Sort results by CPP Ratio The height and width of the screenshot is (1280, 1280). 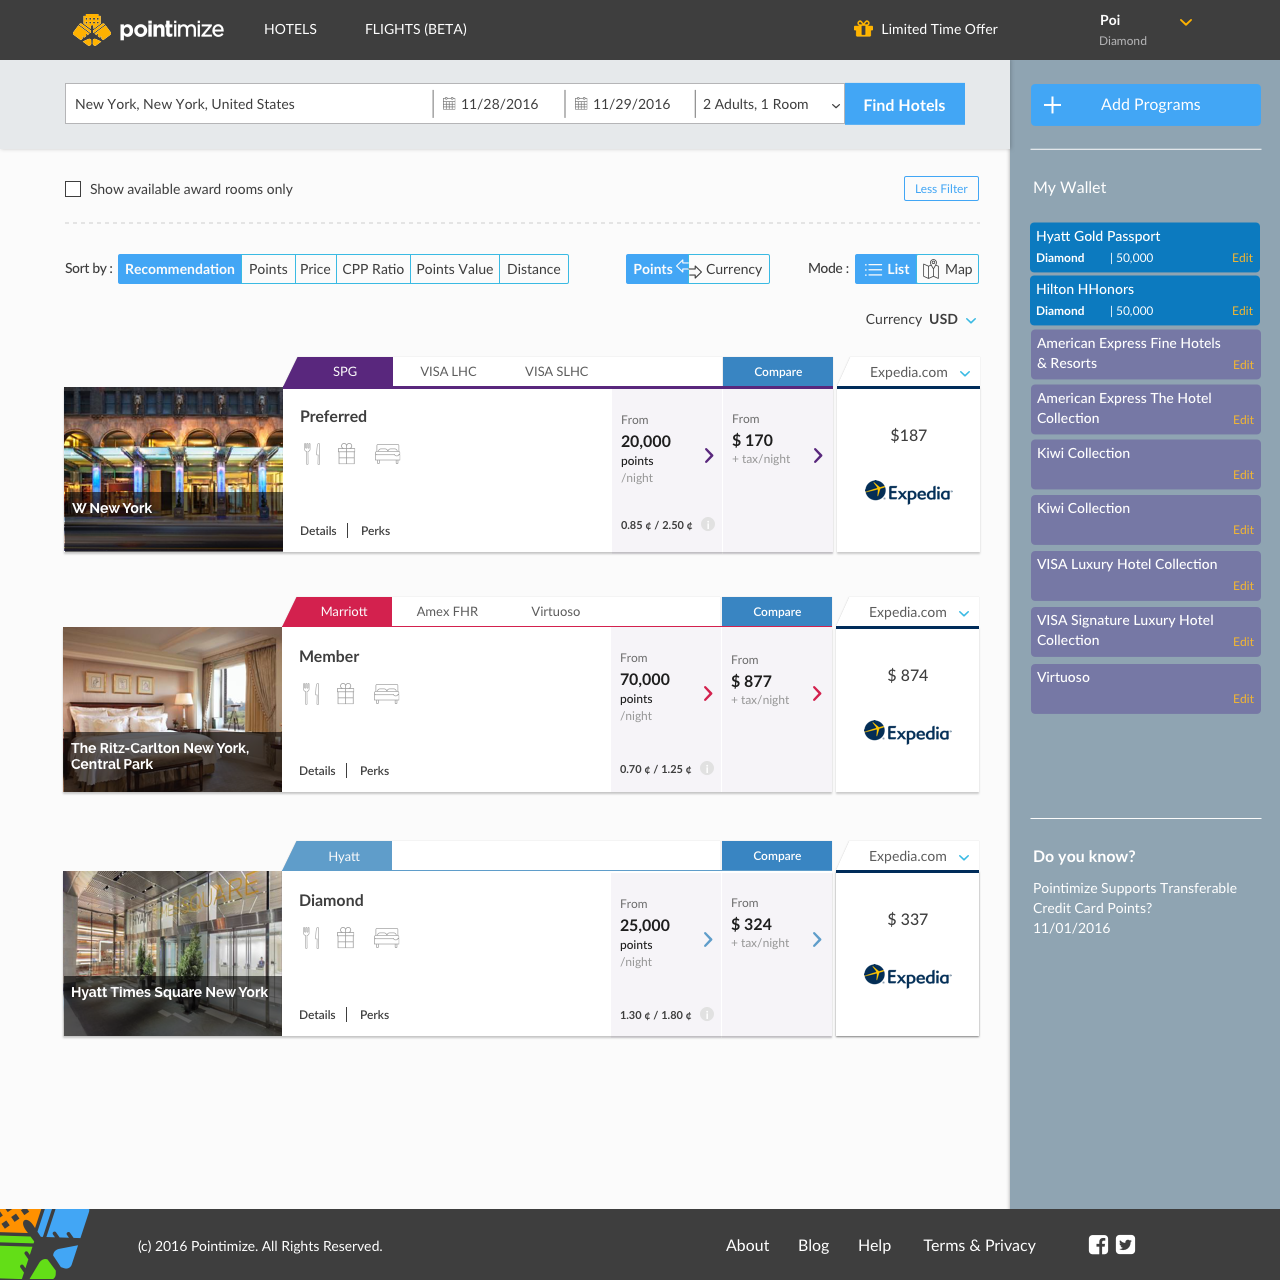[373, 269]
